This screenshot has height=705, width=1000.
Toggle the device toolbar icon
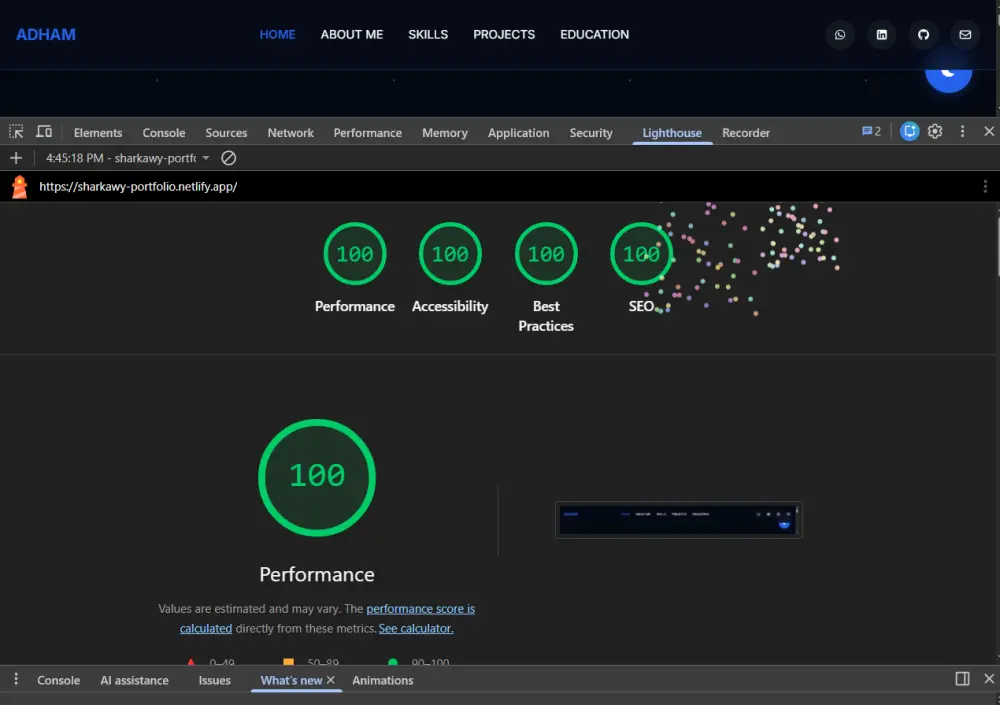[44, 132]
